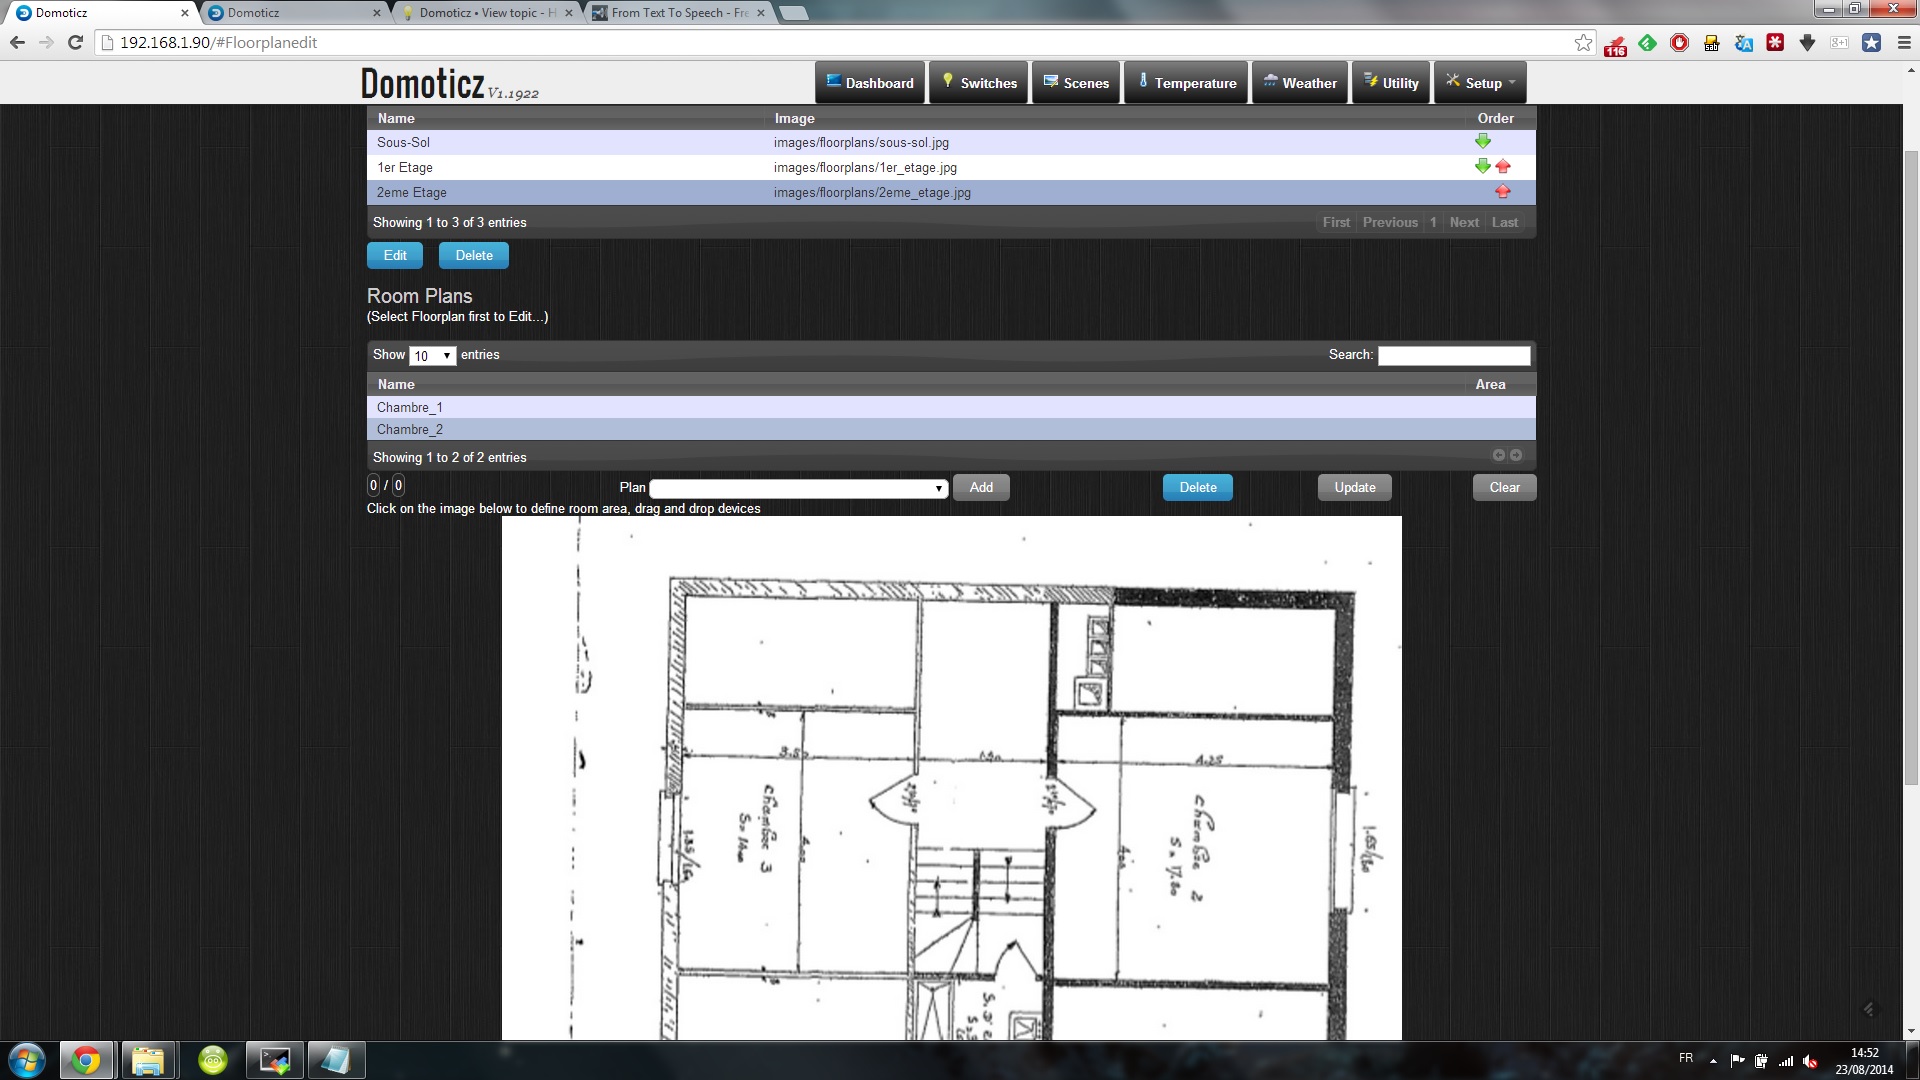Expand the Show entries dropdown
The image size is (1920, 1080).
[x=433, y=355]
